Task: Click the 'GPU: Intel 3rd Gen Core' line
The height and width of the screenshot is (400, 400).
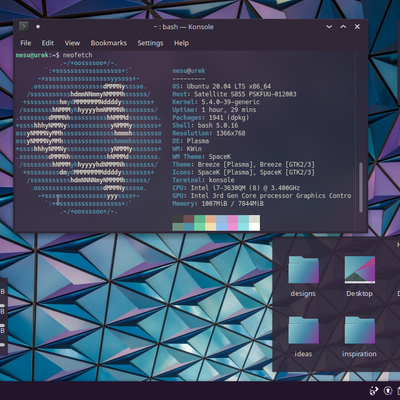Action: click(x=262, y=196)
